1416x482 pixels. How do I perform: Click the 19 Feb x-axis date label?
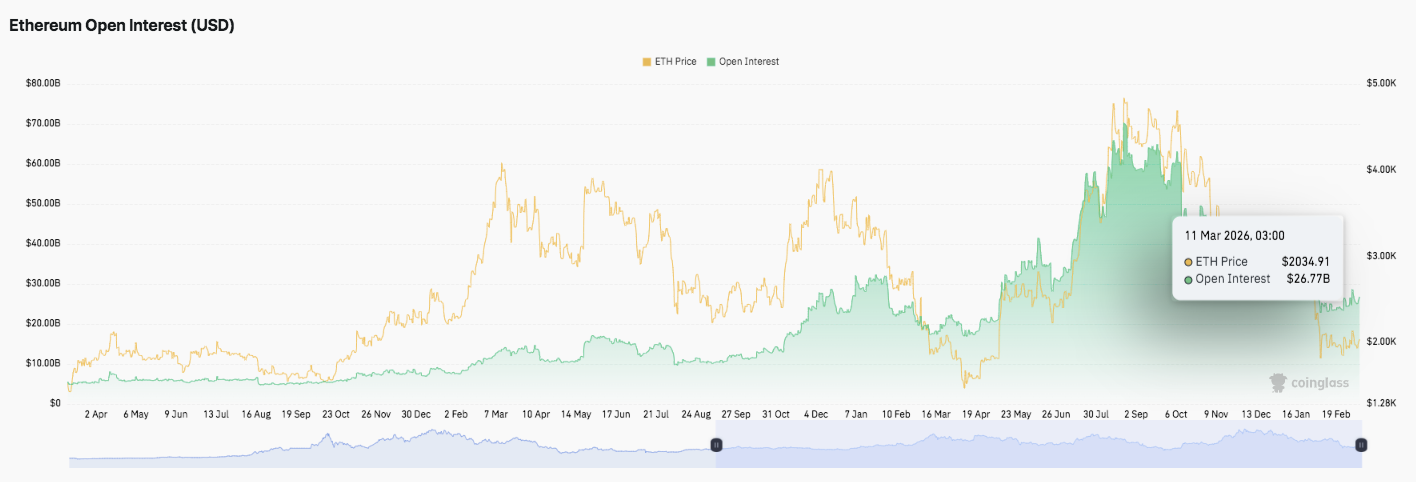tap(1339, 413)
